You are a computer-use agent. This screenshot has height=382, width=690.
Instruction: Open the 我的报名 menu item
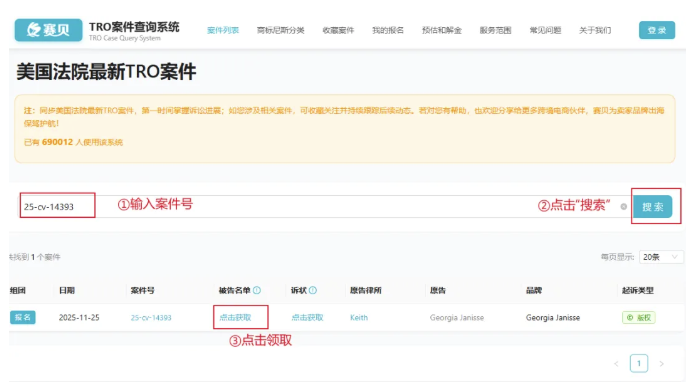point(388,30)
